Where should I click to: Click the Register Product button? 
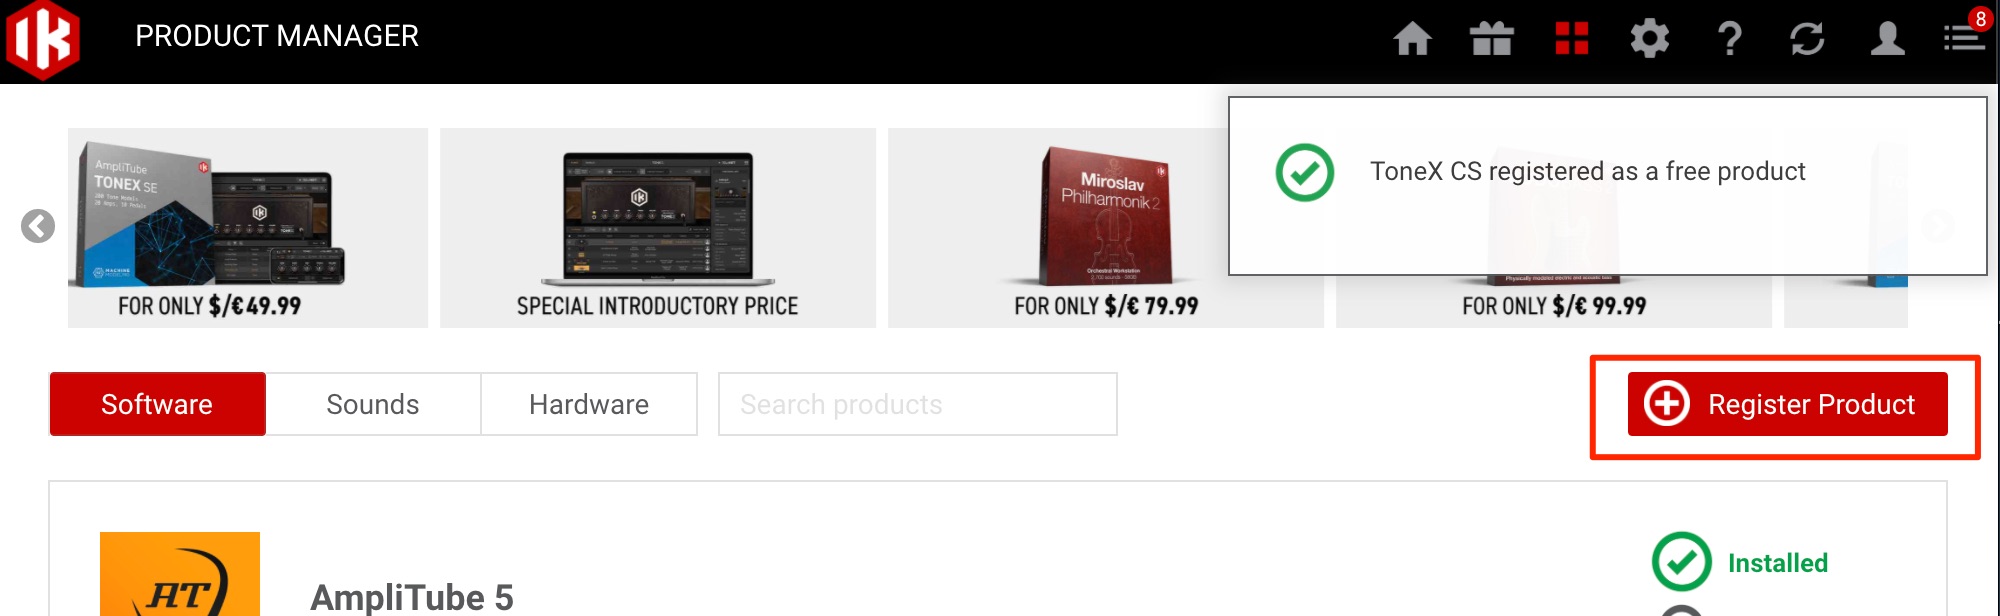tap(1787, 404)
